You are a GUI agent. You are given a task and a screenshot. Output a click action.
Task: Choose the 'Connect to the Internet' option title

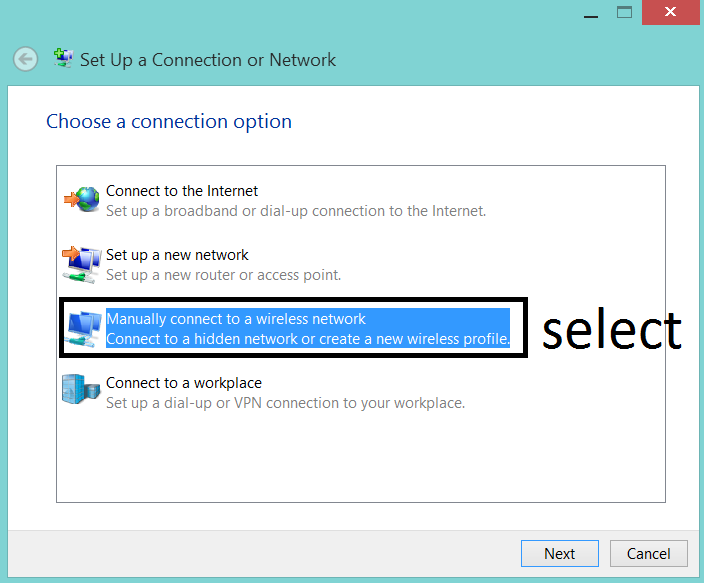(182, 191)
